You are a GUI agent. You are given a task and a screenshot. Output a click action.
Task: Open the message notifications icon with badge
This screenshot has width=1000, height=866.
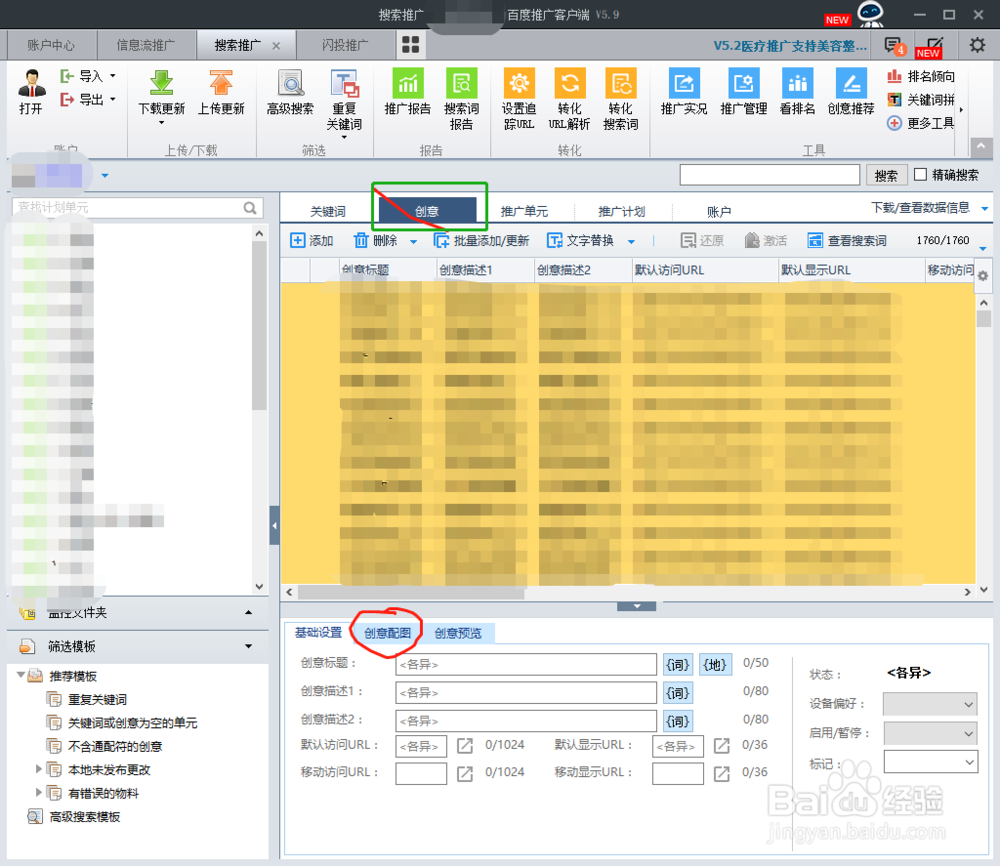(x=894, y=45)
